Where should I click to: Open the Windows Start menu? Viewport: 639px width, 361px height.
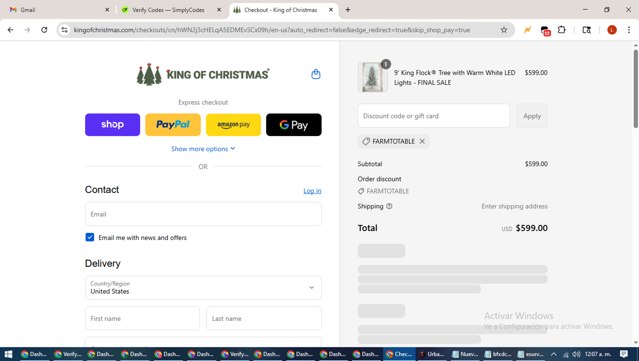tap(8, 354)
